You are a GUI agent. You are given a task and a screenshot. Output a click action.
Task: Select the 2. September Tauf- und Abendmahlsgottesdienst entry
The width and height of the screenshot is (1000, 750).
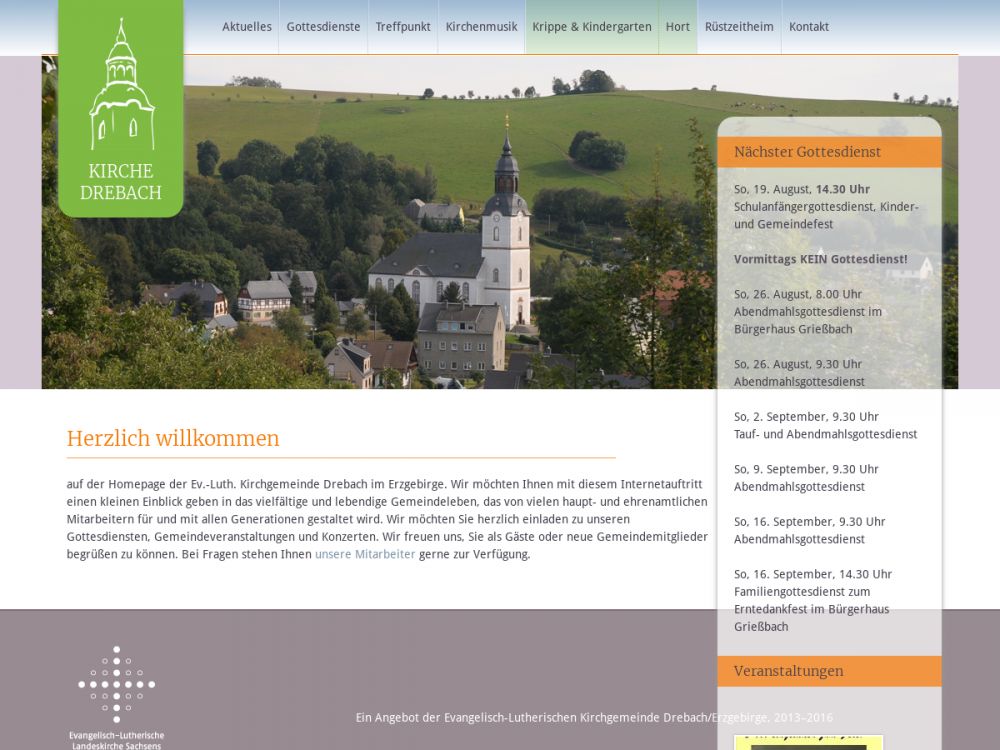point(825,426)
